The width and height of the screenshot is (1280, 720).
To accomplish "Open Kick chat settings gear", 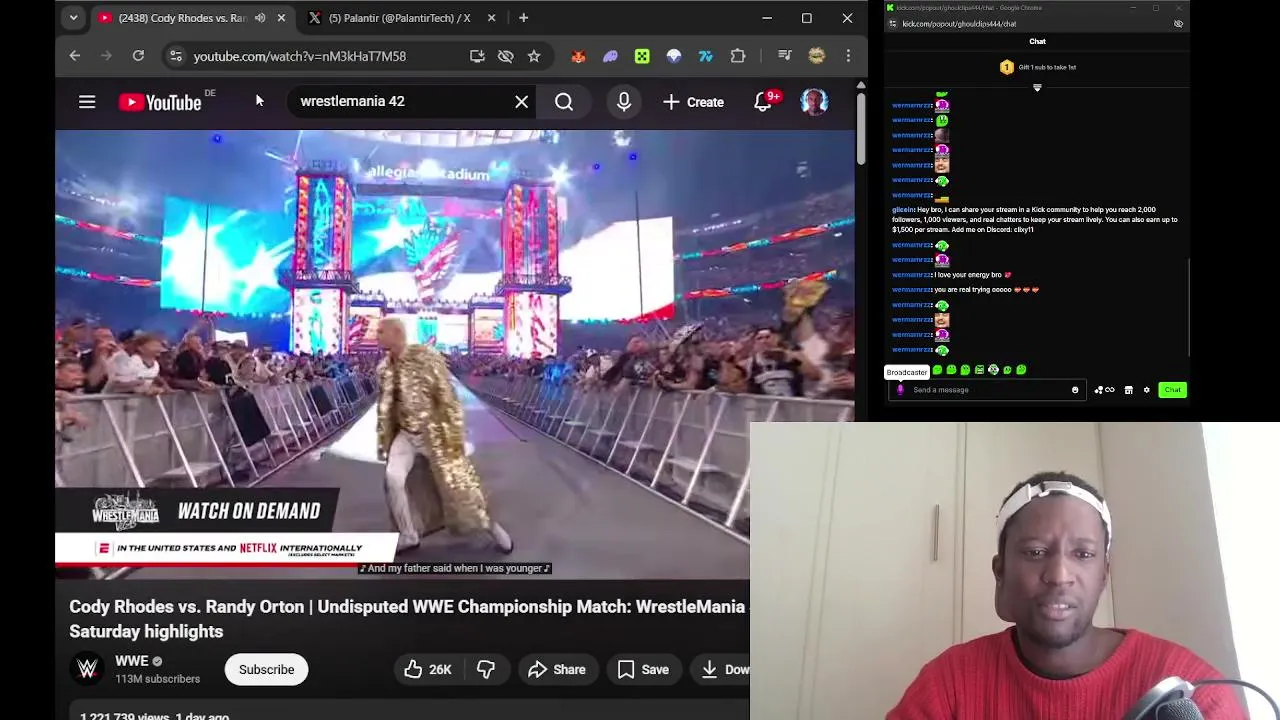I will pyautogui.click(x=1147, y=390).
